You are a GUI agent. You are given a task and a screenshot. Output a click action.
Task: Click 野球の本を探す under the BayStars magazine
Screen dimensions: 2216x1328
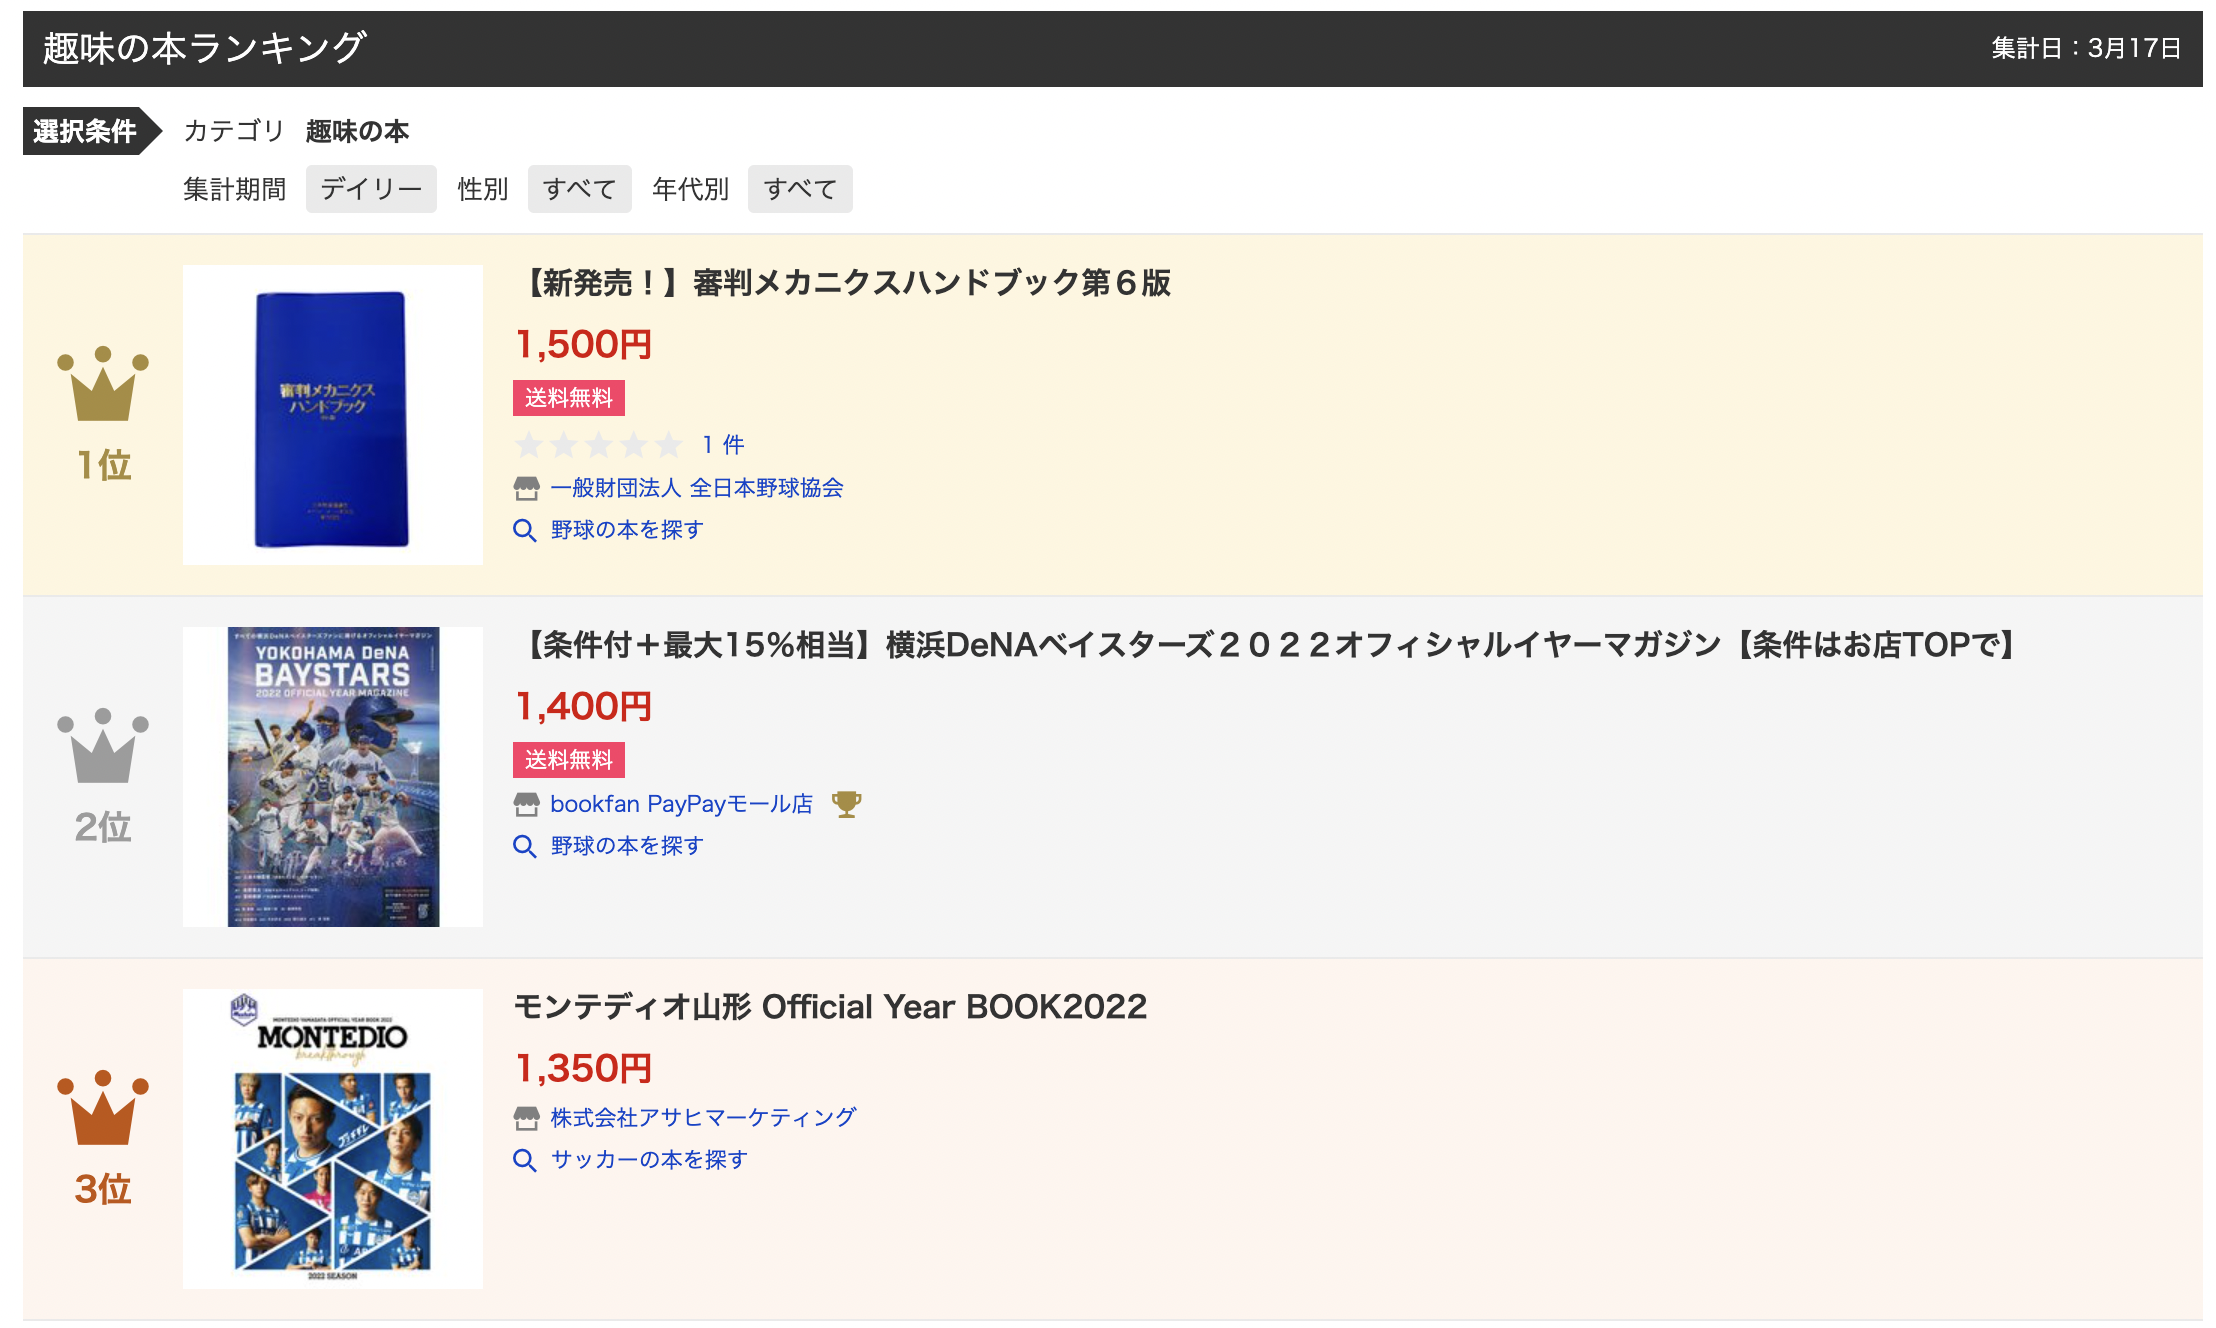pos(627,846)
